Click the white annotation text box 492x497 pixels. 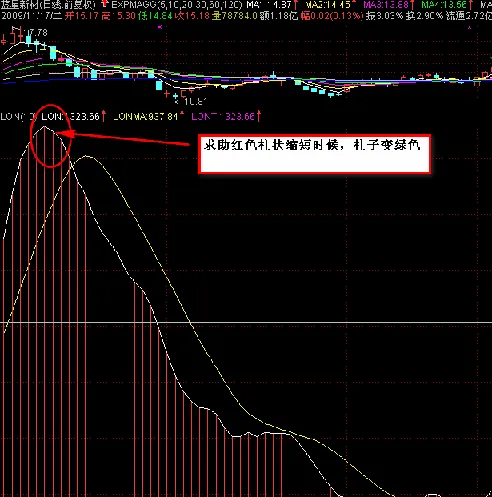314,154
